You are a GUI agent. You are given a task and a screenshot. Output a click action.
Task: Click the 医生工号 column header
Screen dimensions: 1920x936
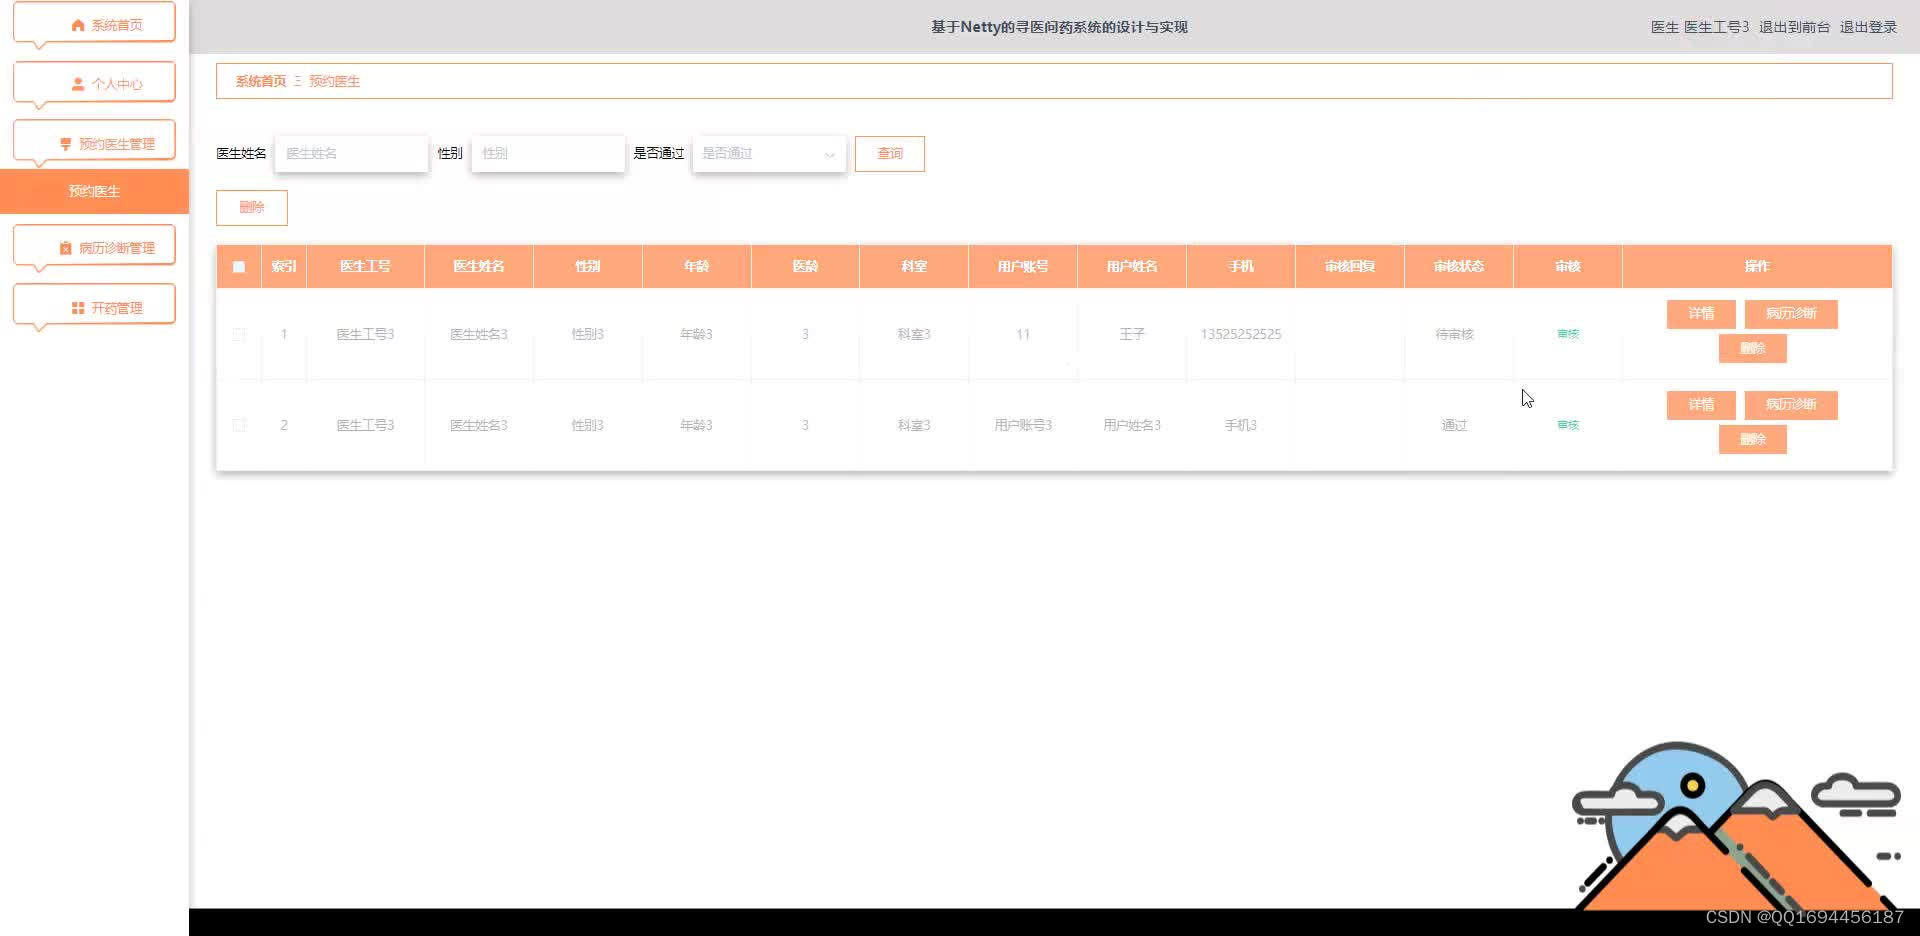click(365, 266)
